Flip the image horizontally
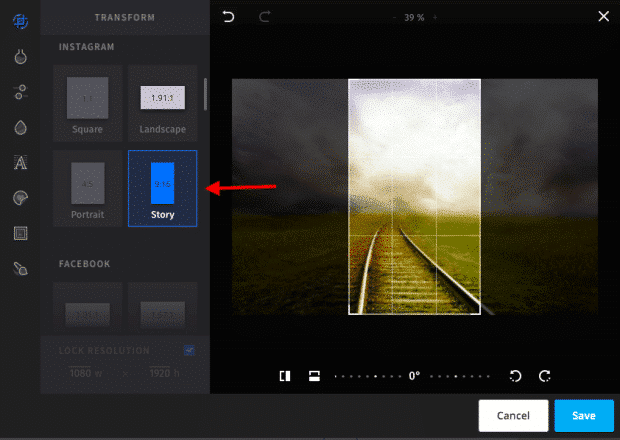The height and width of the screenshot is (440, 620). 285,376
